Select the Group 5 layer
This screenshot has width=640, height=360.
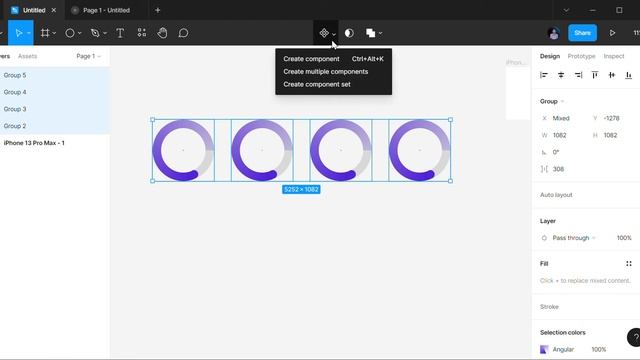[x=55, y=75]
